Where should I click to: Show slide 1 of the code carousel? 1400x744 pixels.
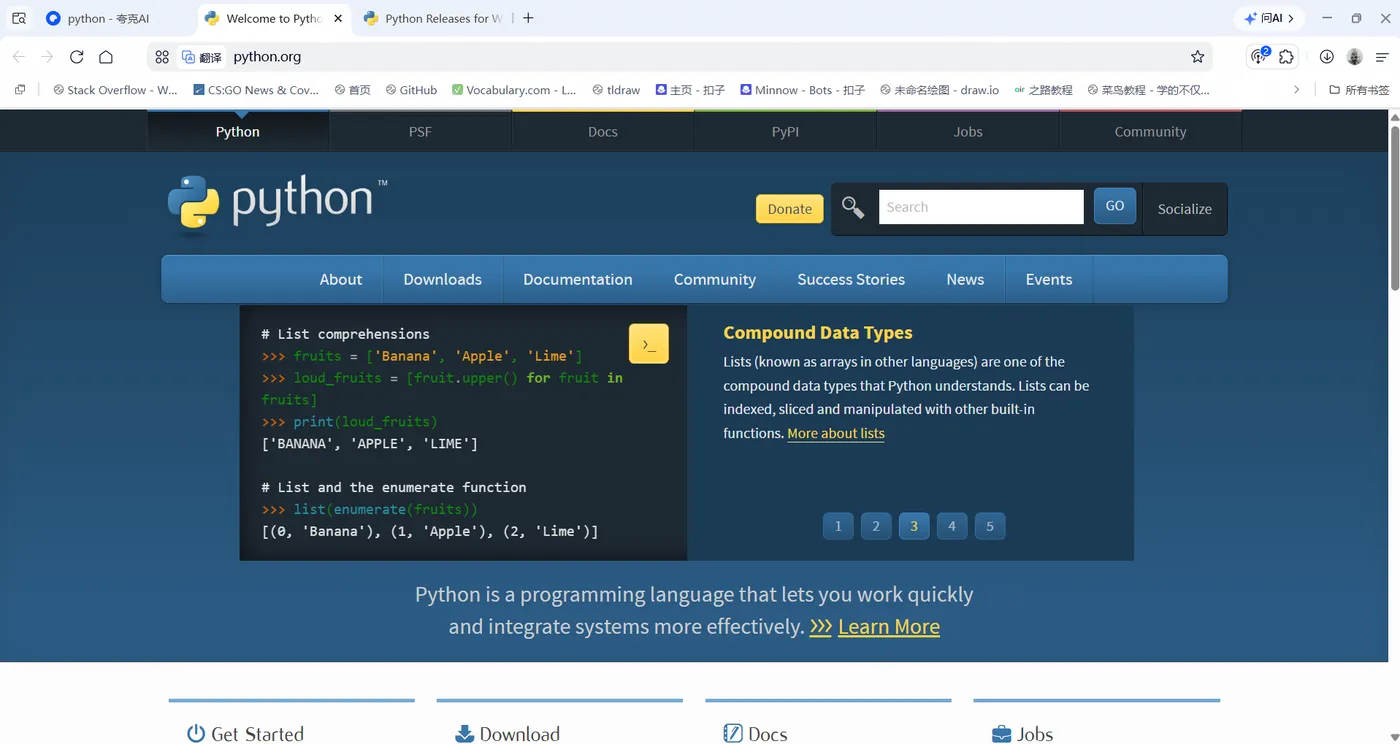tap(838, 526)
